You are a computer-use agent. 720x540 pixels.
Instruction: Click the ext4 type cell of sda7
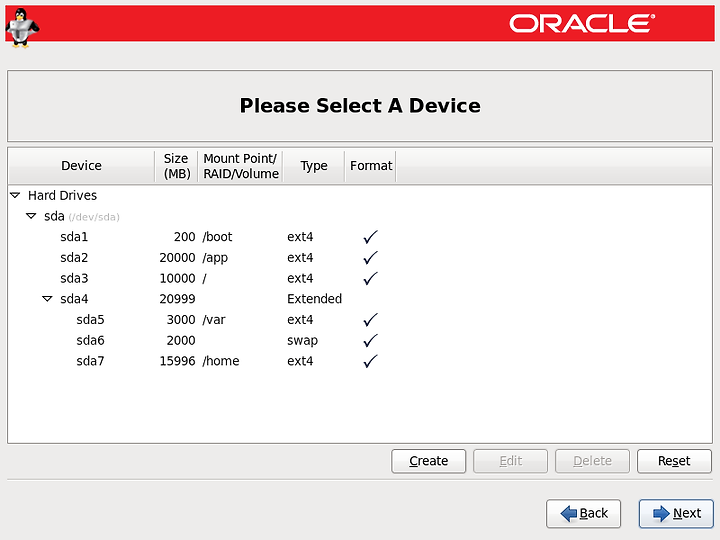click(x=300, y=361)
